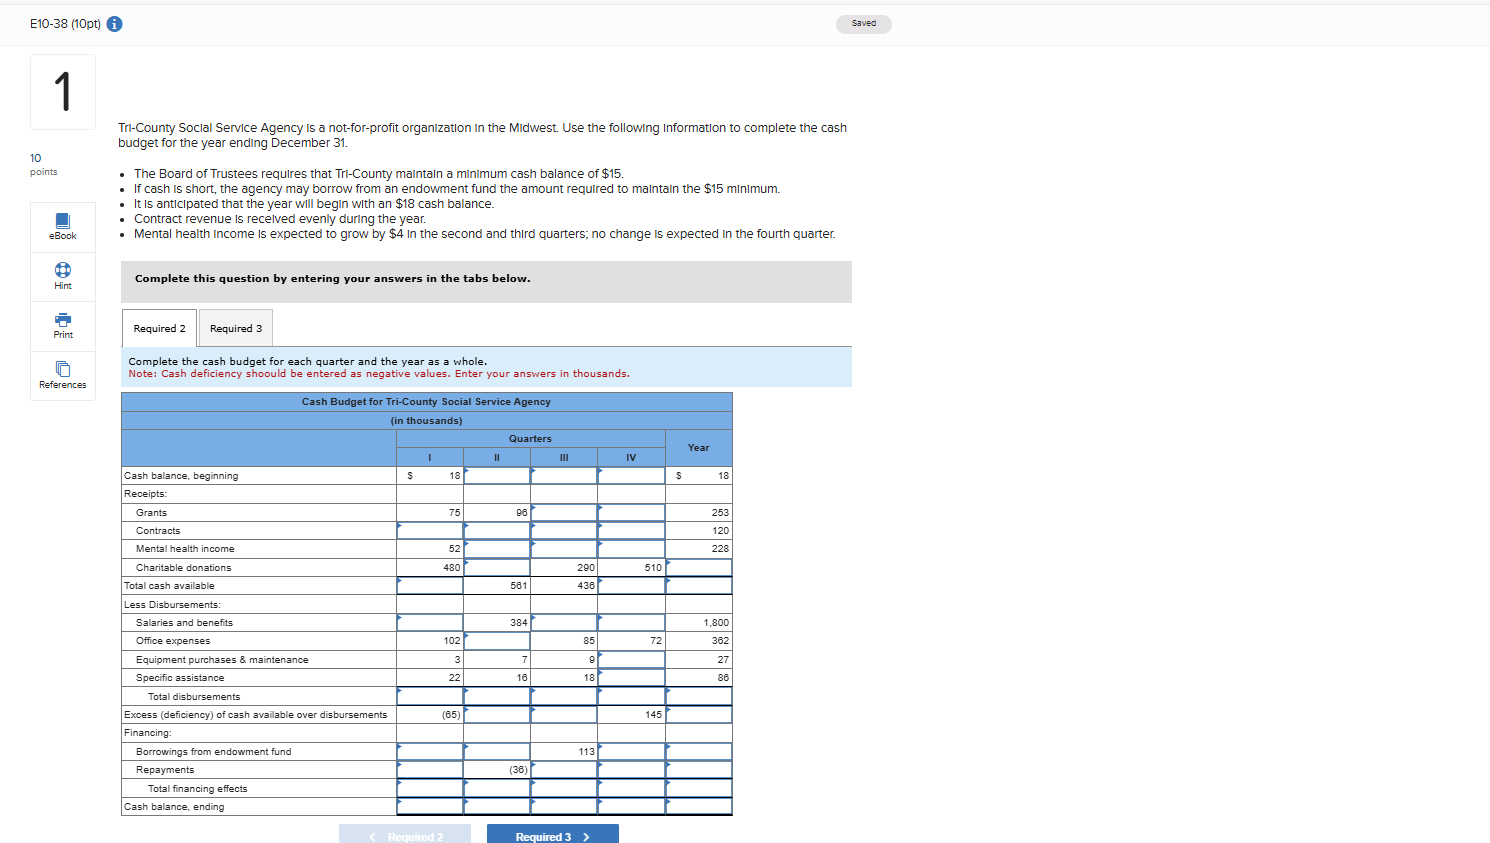
Task: Select Borrowings from endowment fund Quarter I cell
Action: click(430, 752)
